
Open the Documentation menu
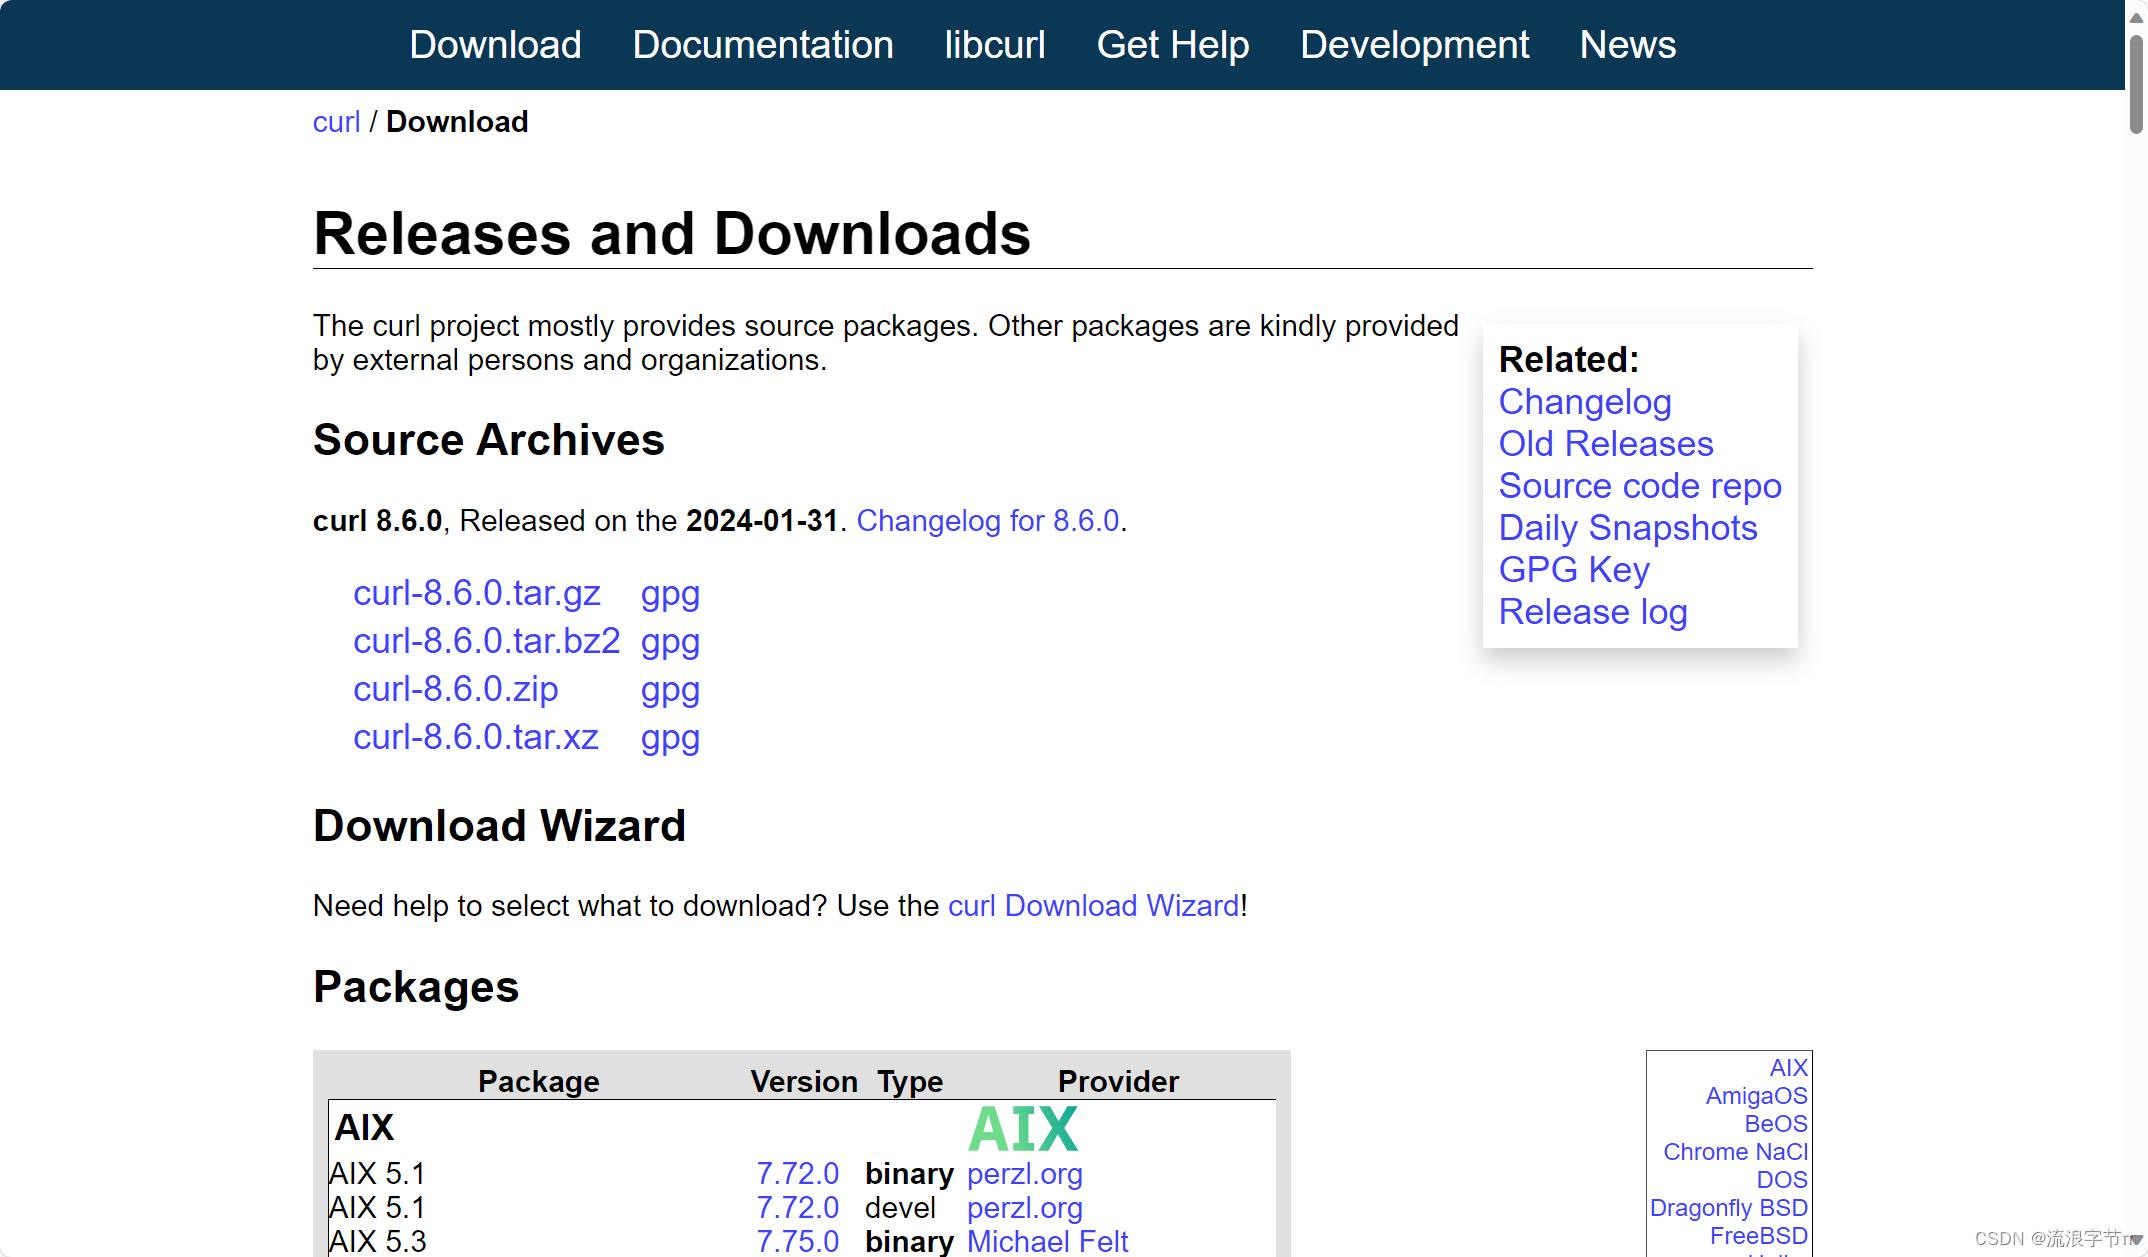pyautogui.click(x=762, y=45)
